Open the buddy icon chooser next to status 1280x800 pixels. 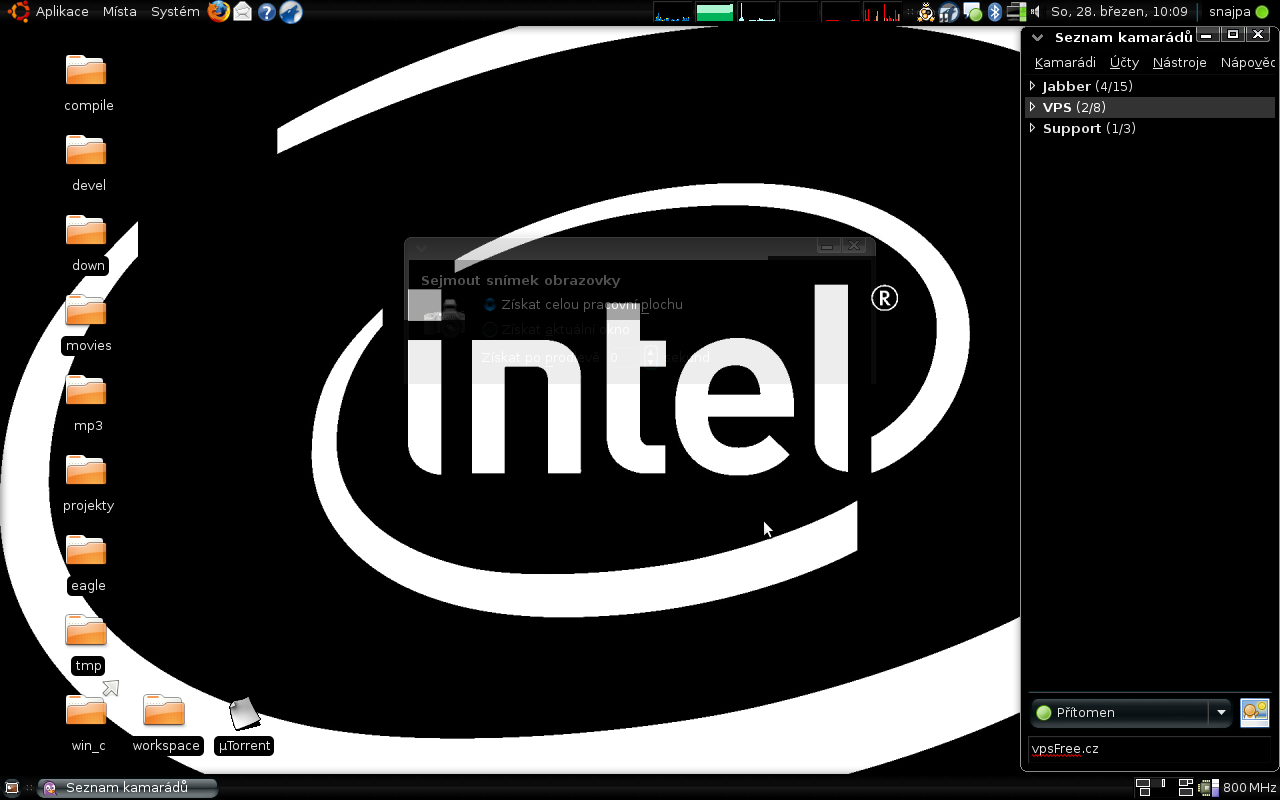[x=1254, y=712]
